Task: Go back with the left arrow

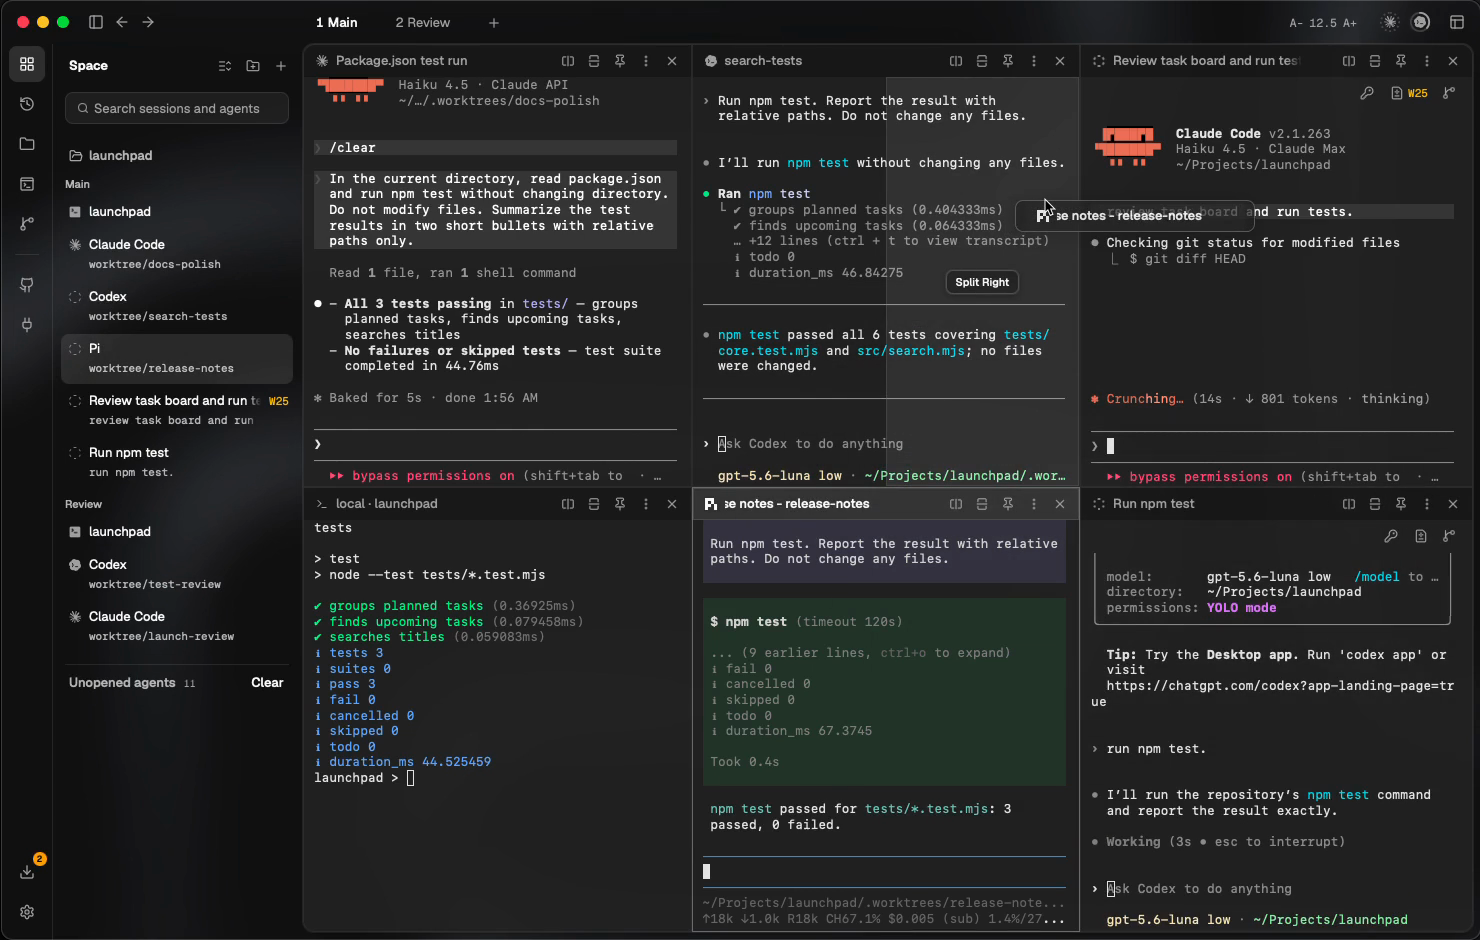Action: tap(122, 22)
